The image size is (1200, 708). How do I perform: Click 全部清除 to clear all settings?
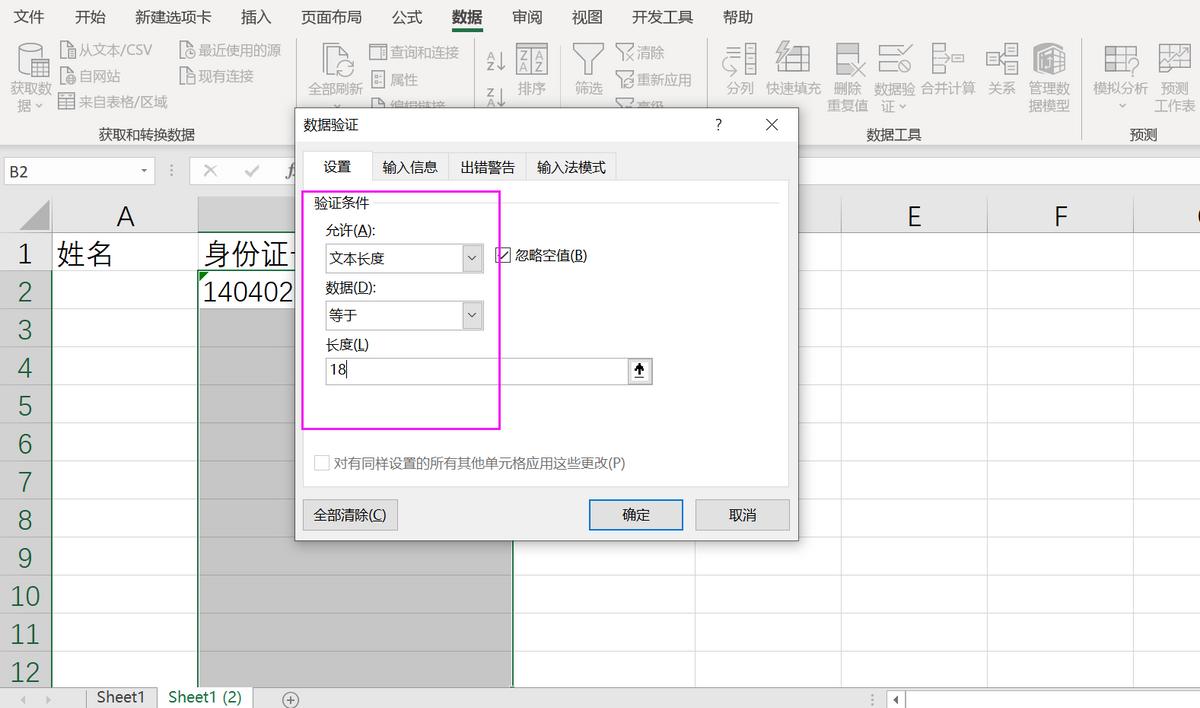350,514
